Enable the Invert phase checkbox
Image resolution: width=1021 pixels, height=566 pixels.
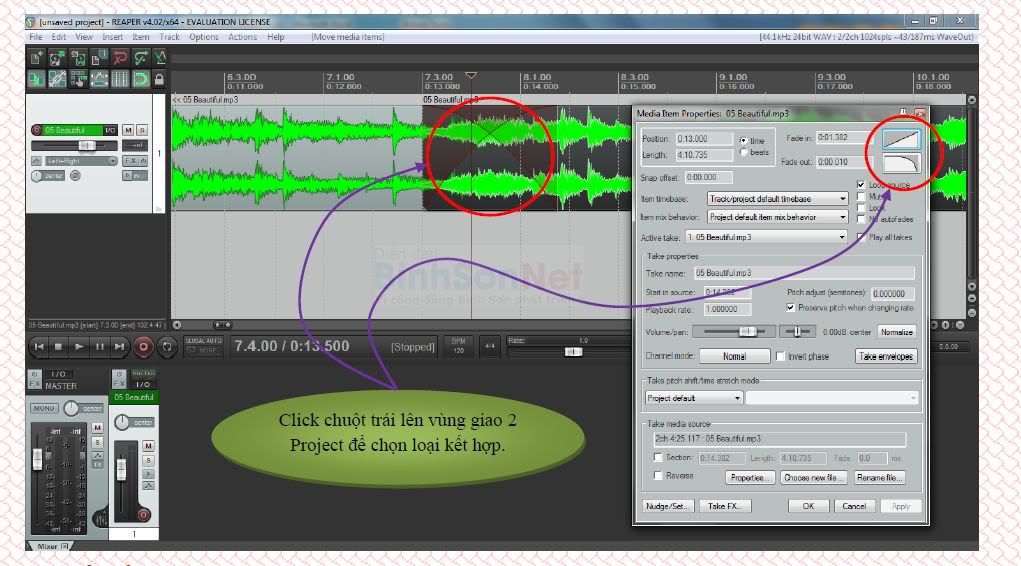[781, 356]
